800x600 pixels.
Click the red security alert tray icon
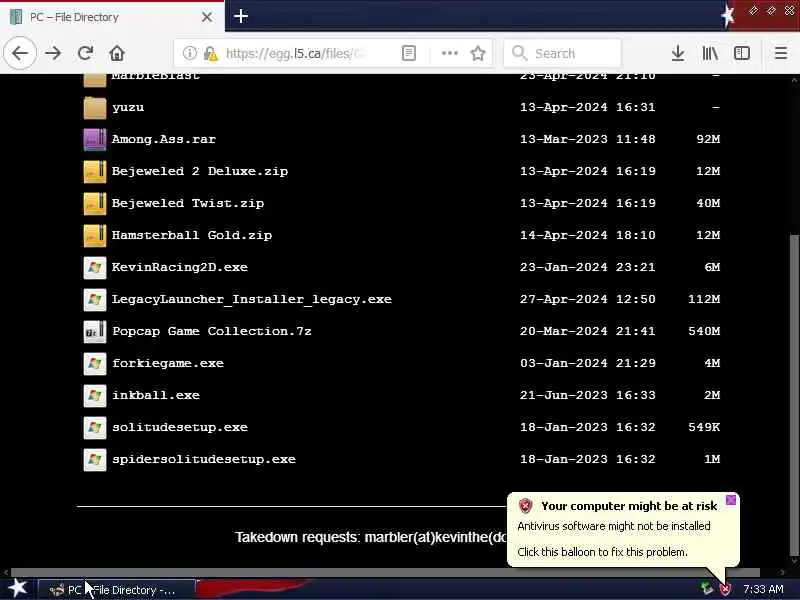[x=724, y=589]
